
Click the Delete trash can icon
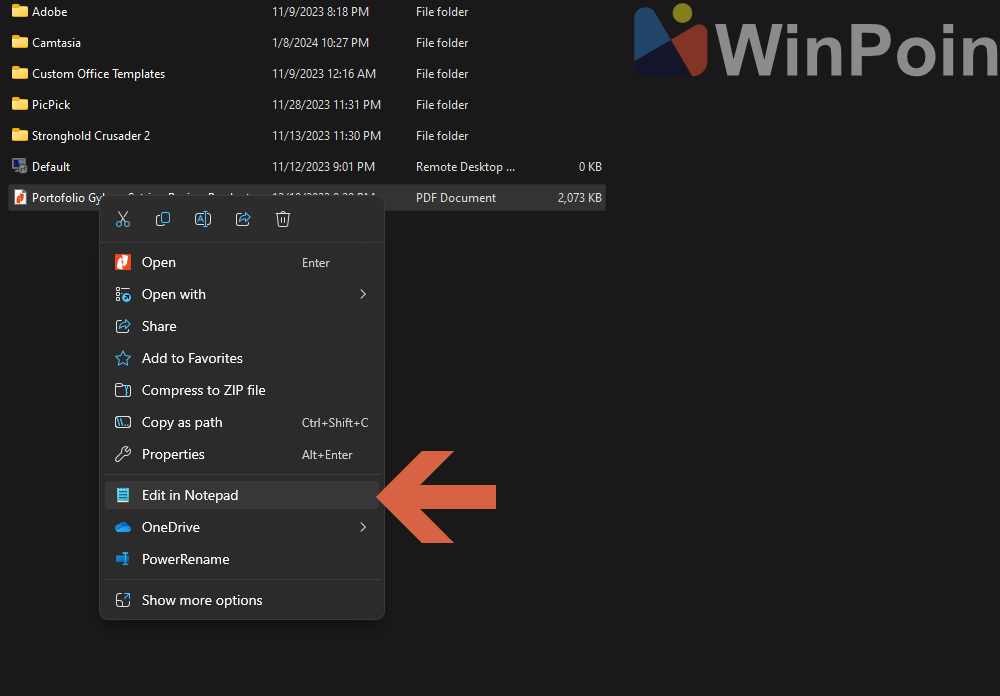283,220
